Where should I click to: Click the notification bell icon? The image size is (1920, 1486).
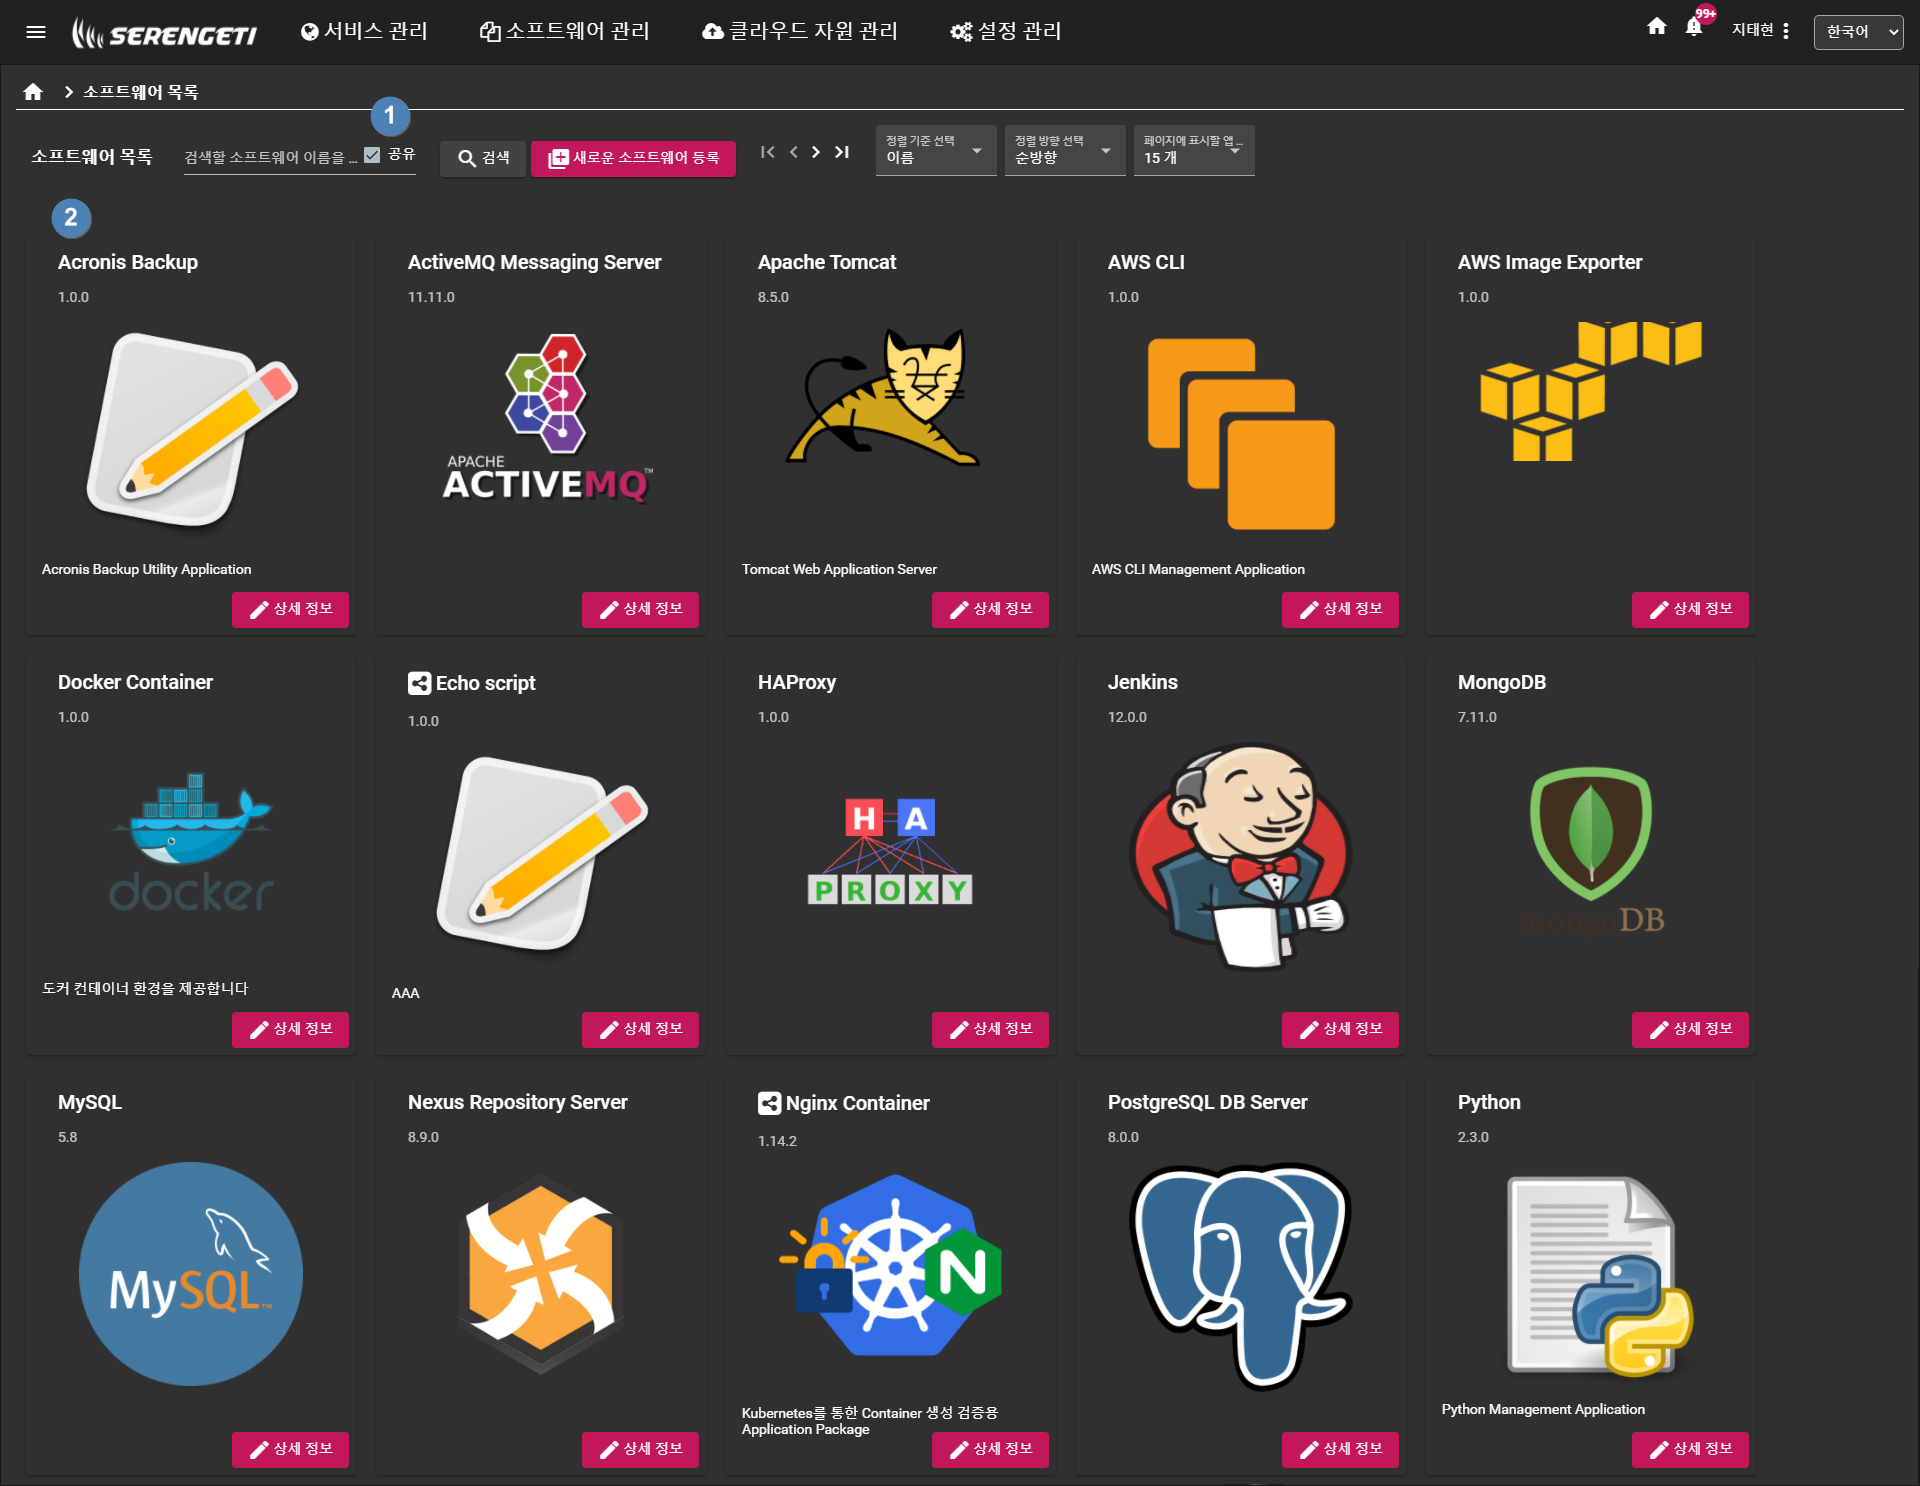point(1693,28)
